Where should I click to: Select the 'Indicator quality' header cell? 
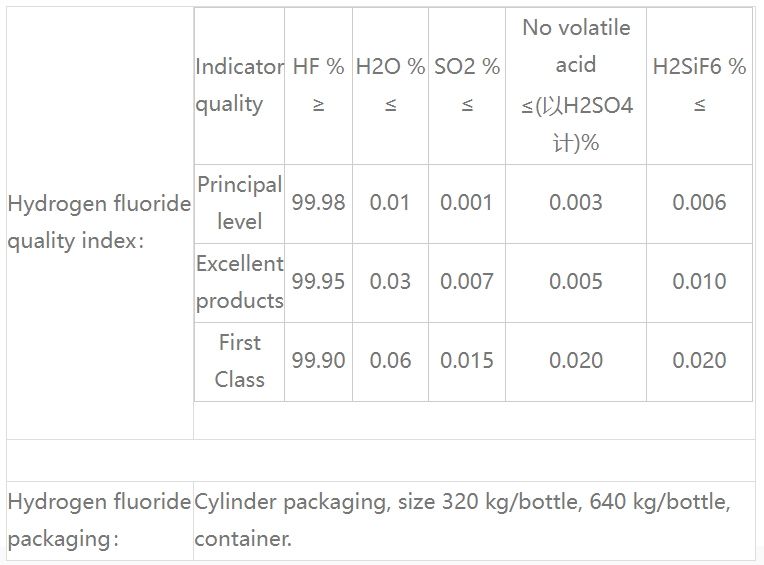coord(239,85)
